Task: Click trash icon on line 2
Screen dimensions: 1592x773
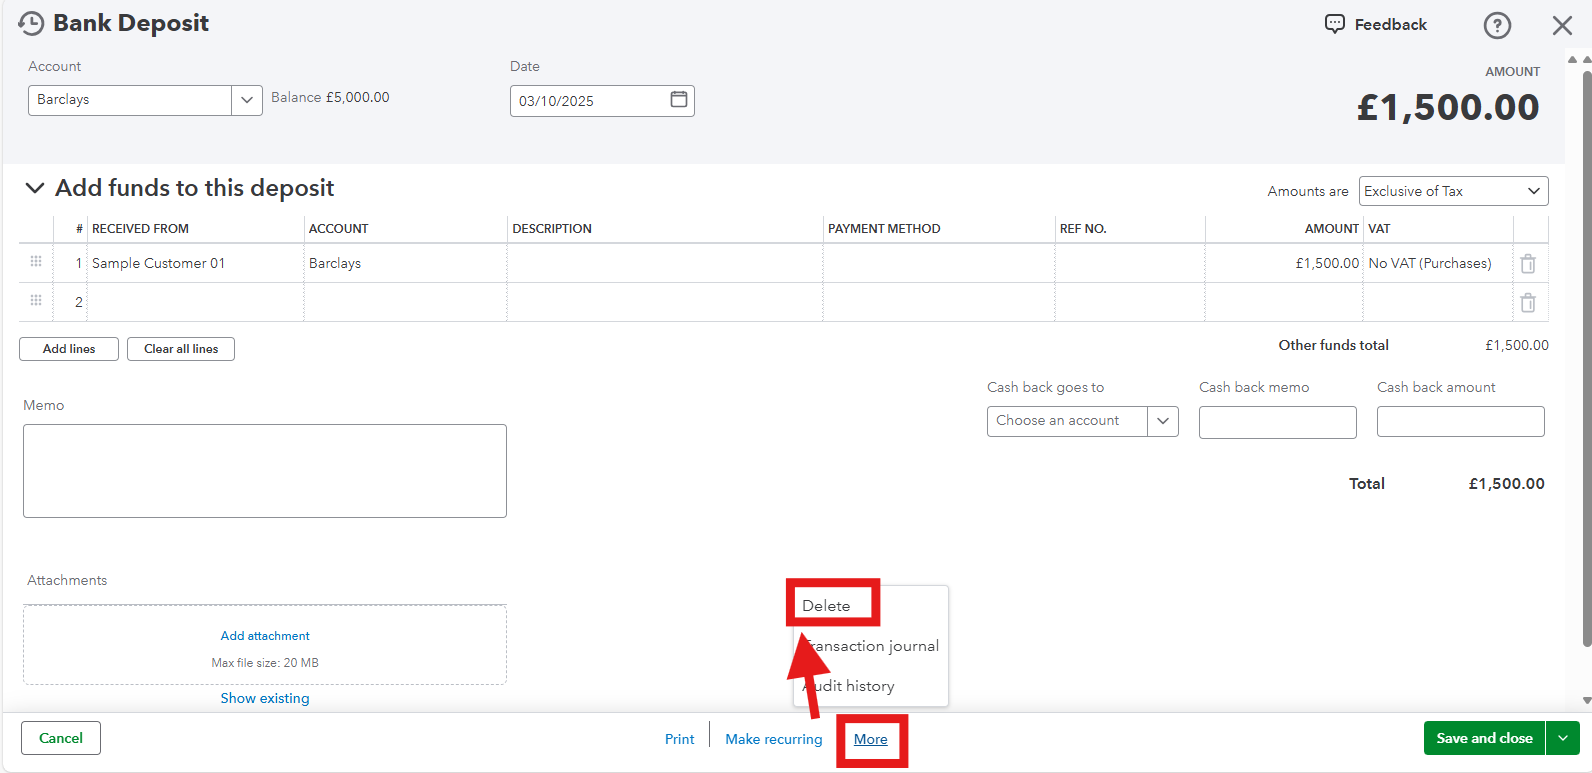Action: [1527, 303]
